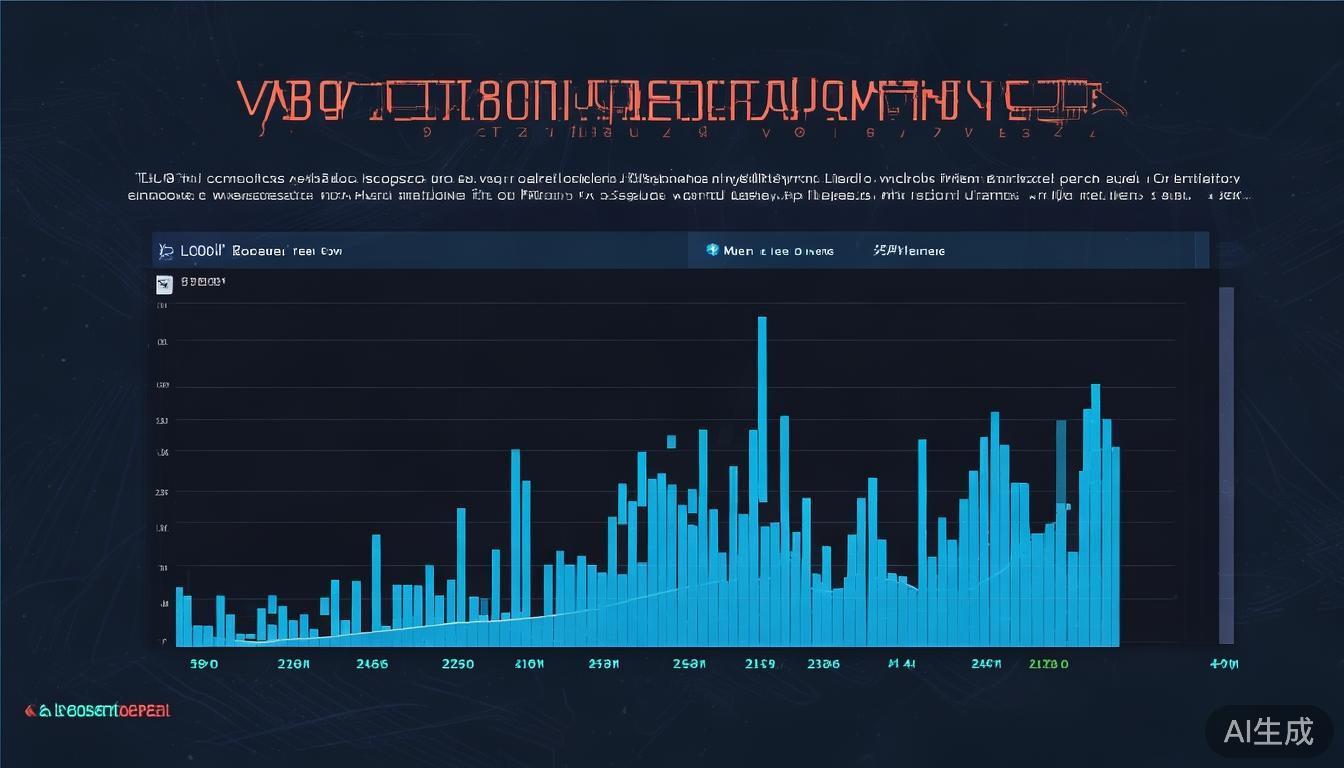Select the "2250" x-axis label
This screenshot has width=1344, height=768.
[x=457, y=663]
